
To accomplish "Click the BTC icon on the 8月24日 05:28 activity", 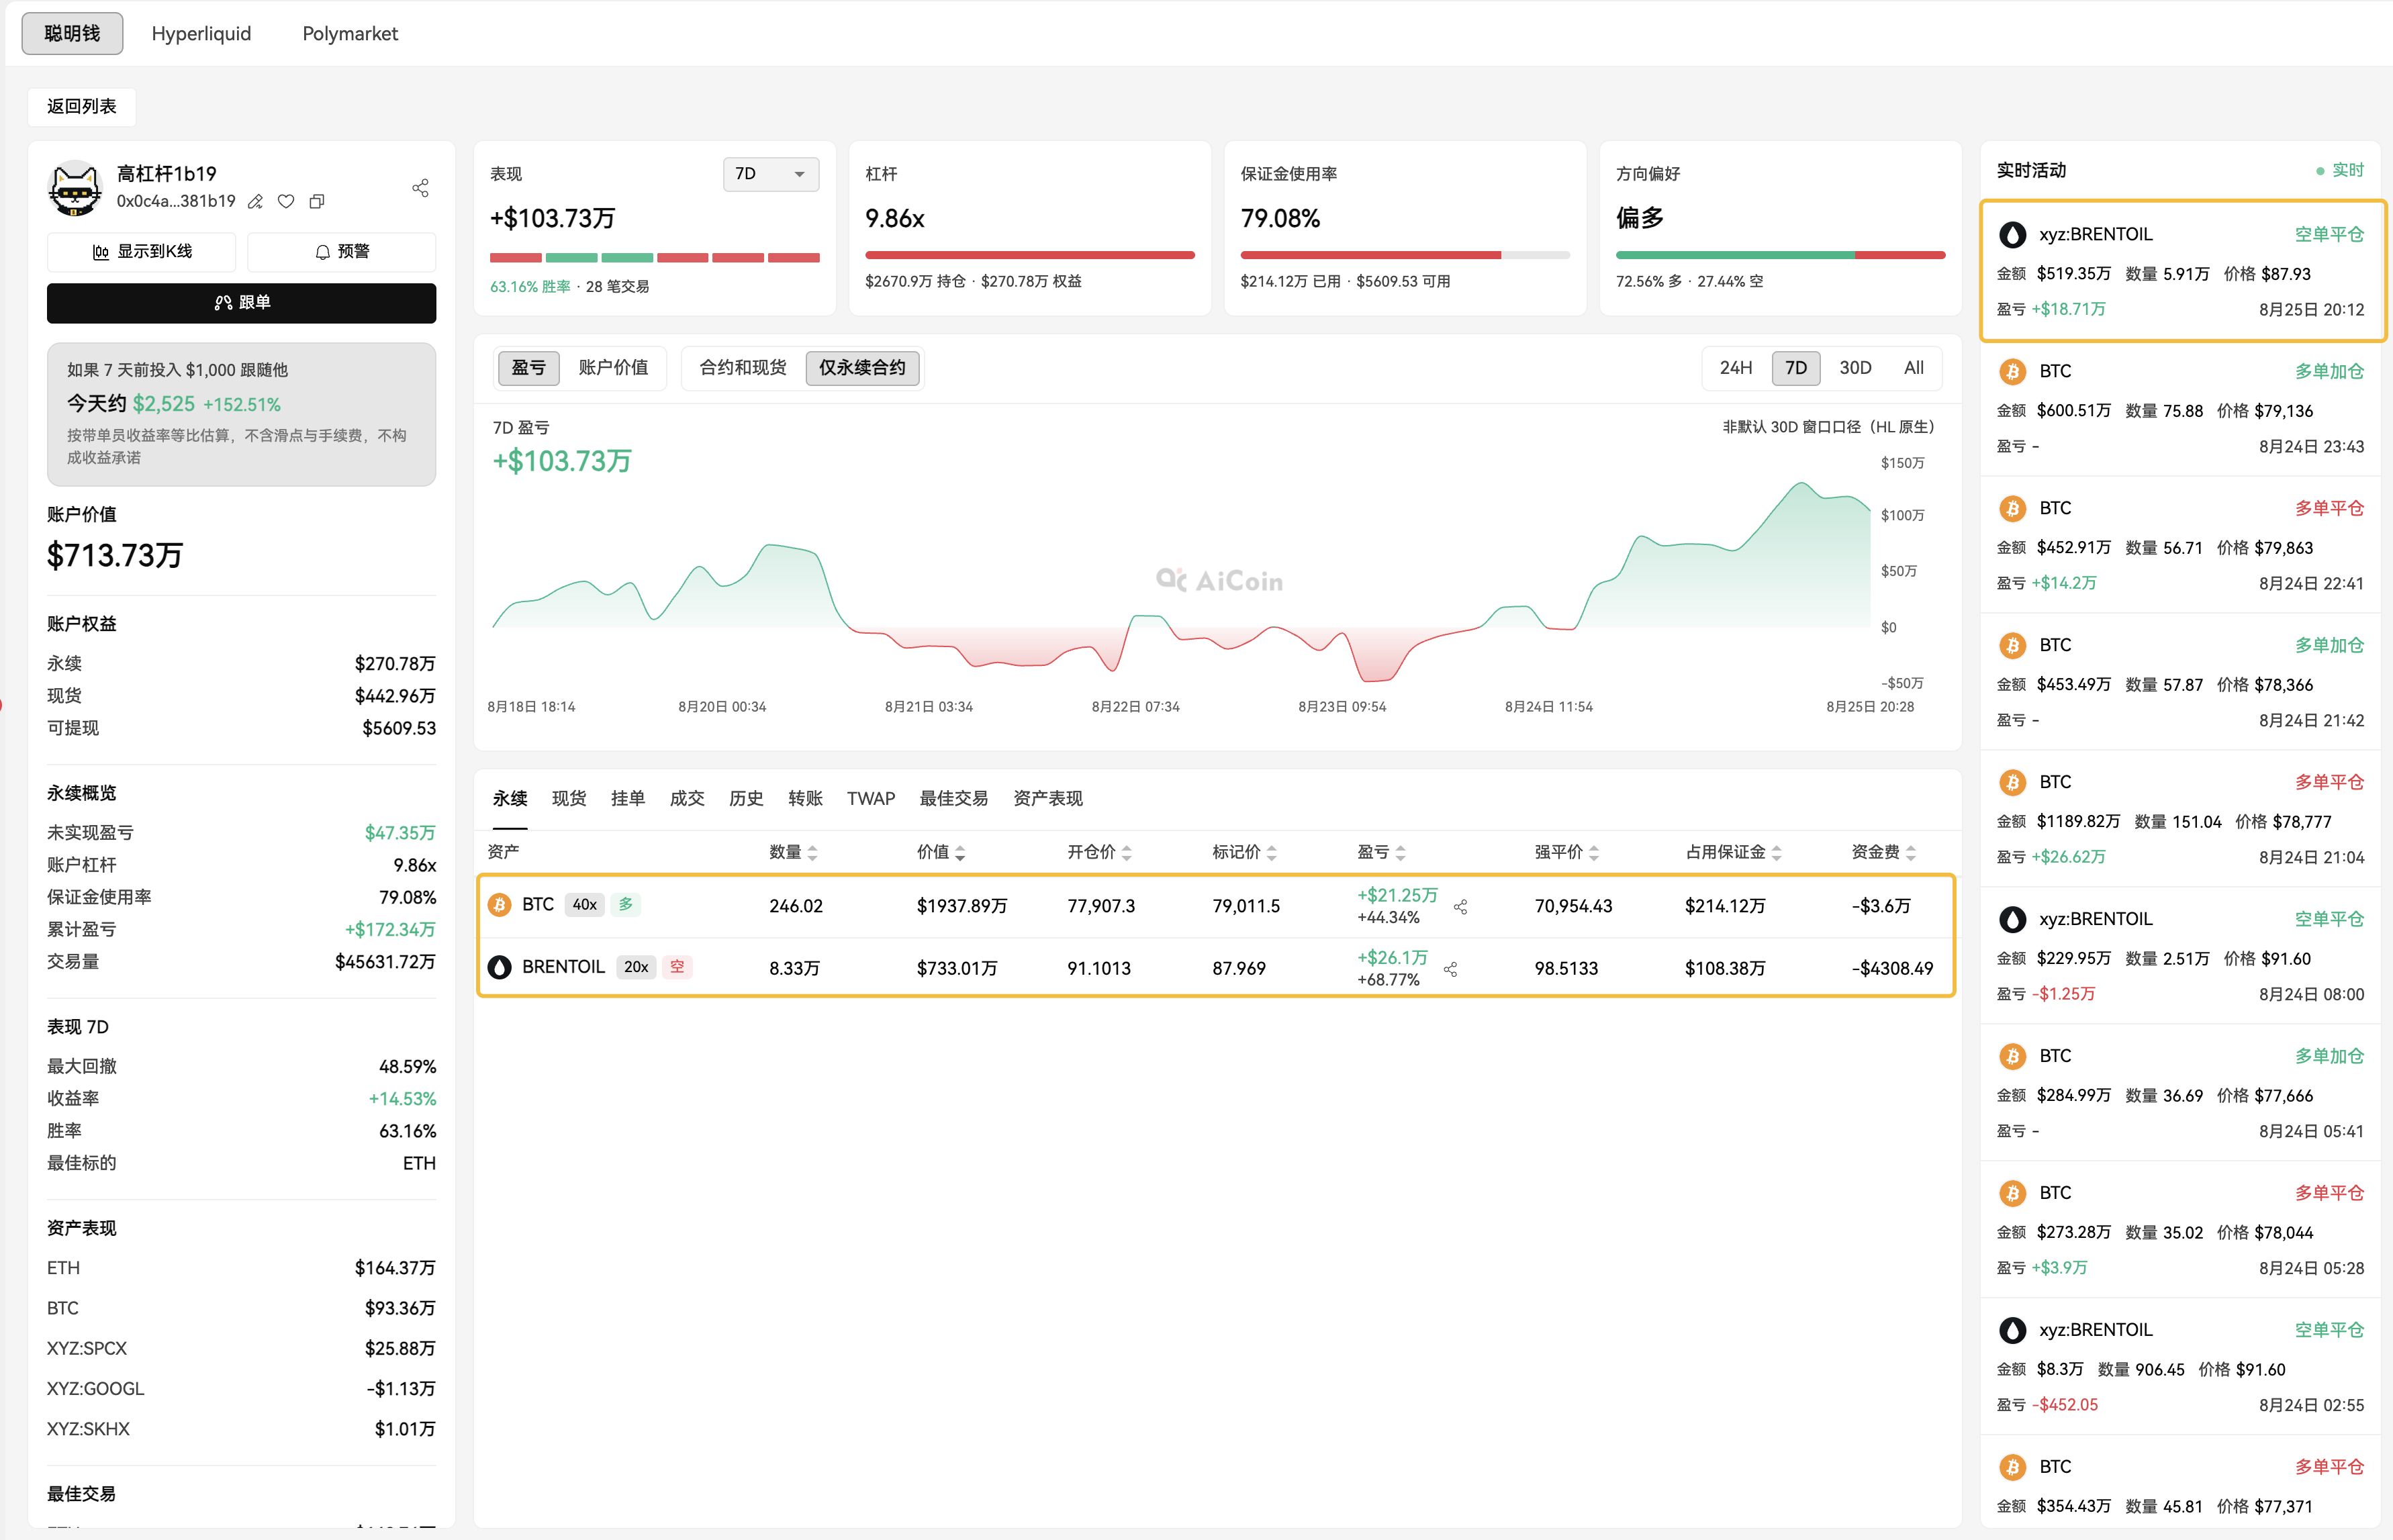I will point(2013,1194).
